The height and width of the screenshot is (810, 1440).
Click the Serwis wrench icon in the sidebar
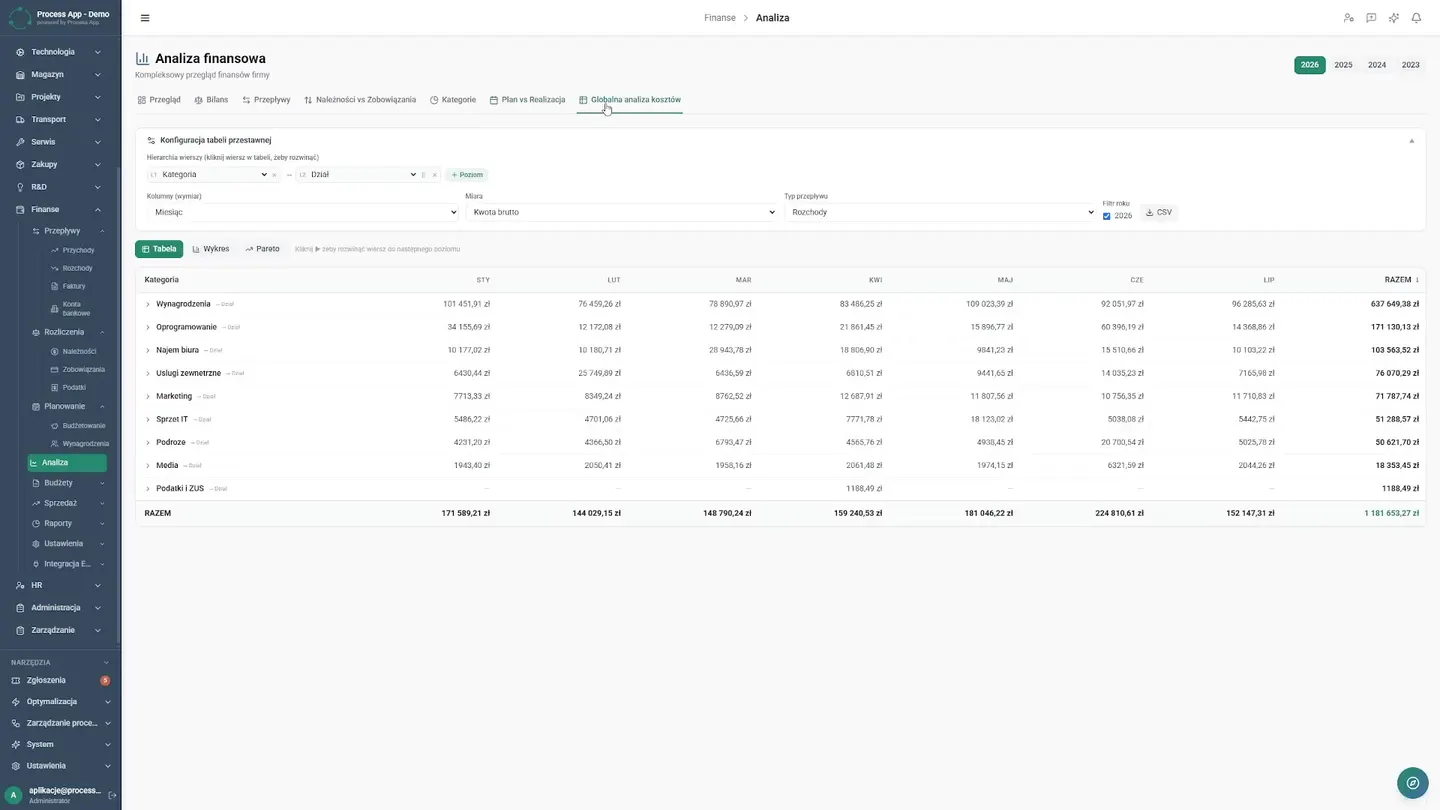[21, 142]
